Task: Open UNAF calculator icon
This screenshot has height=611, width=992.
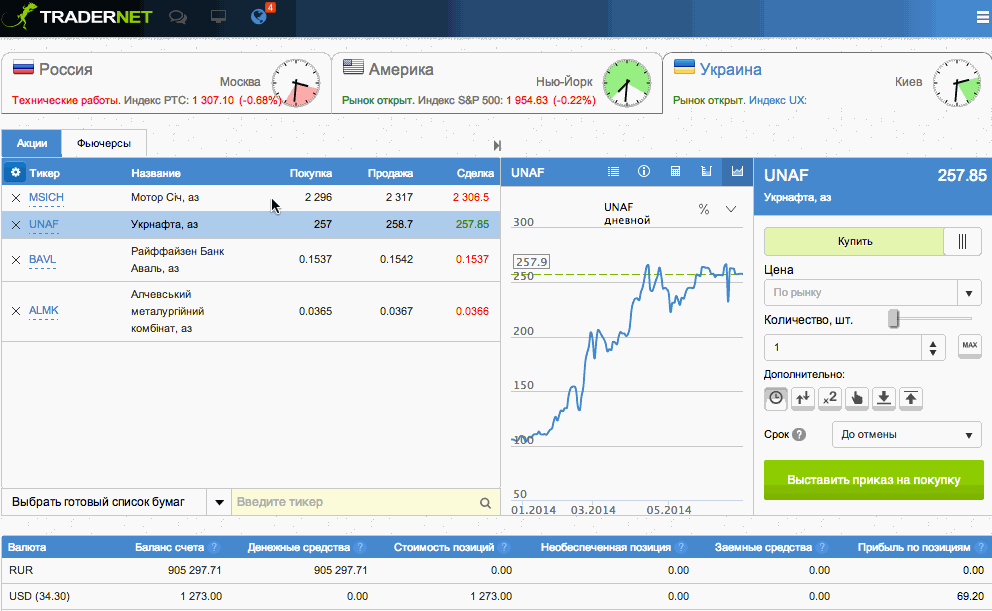Action: pos(675,171)
